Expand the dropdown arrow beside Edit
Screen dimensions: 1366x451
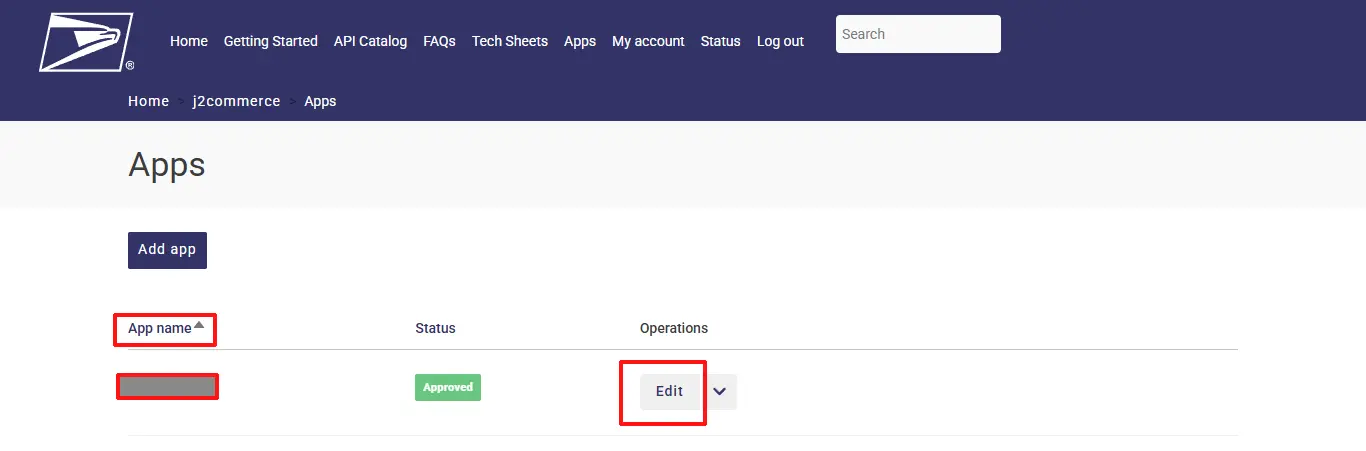pyautogui.click(x=720, y=392)
